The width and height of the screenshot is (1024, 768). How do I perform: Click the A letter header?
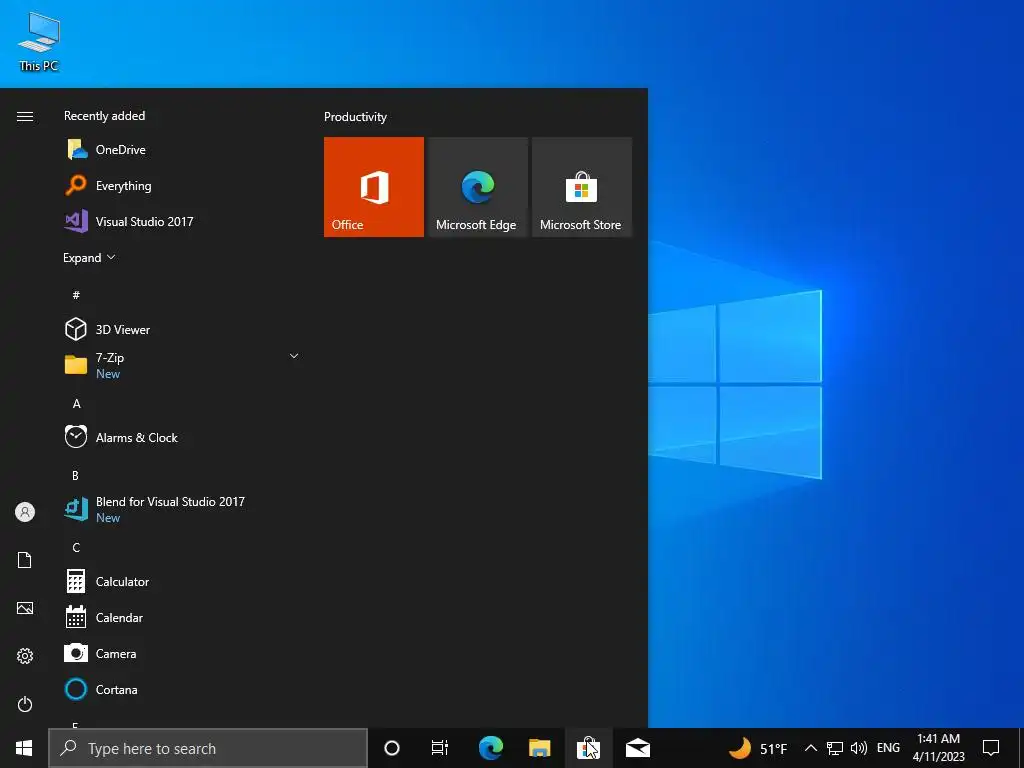click(x=76, y=404)
